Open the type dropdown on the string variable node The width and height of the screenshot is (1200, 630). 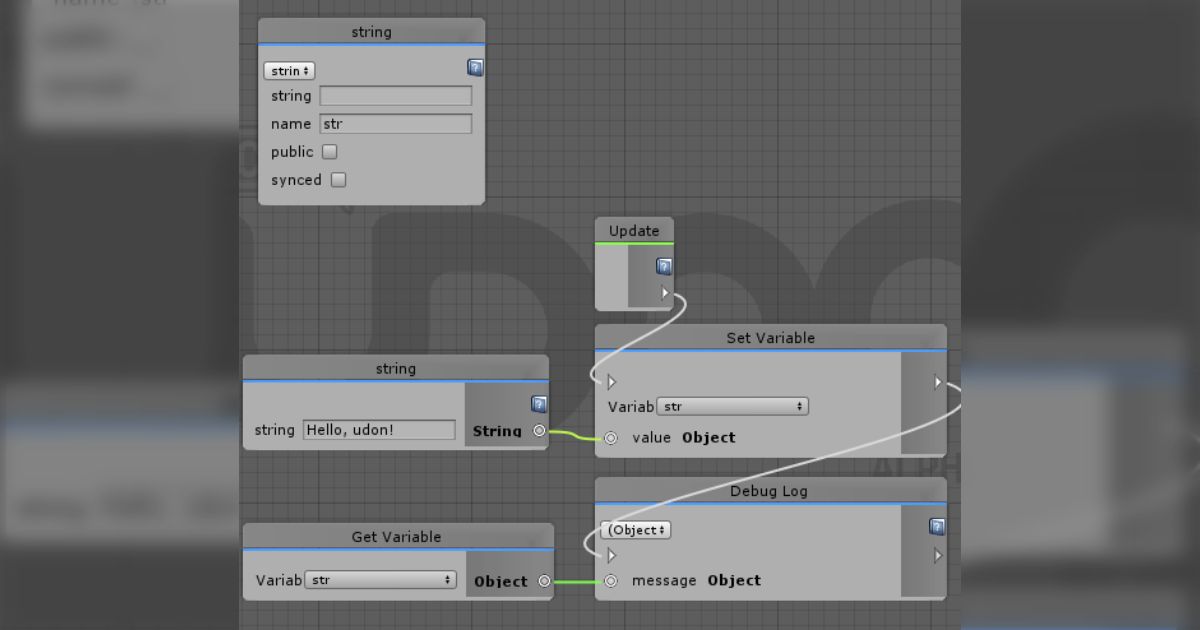tap(289, 71)
